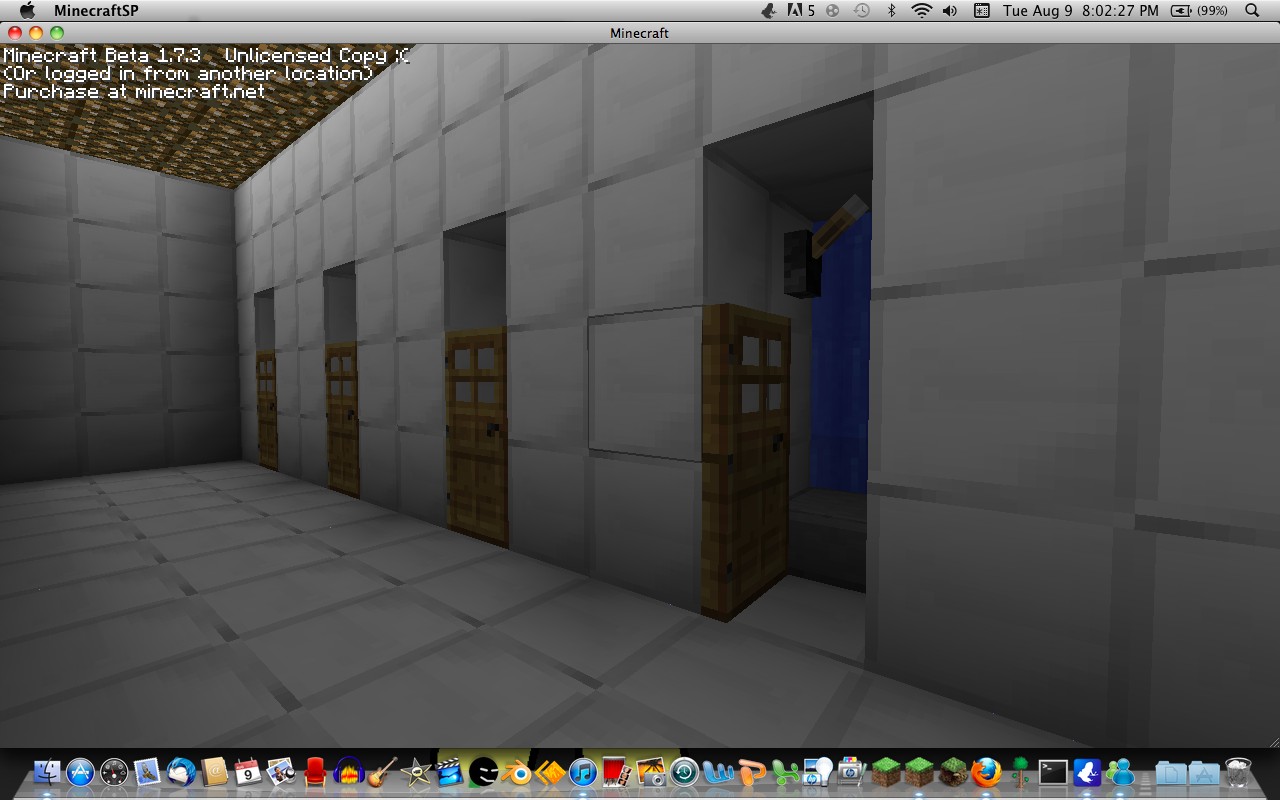Open Thunderbird mail client from the Dock

pyautogui.click(x=182, y=771)
